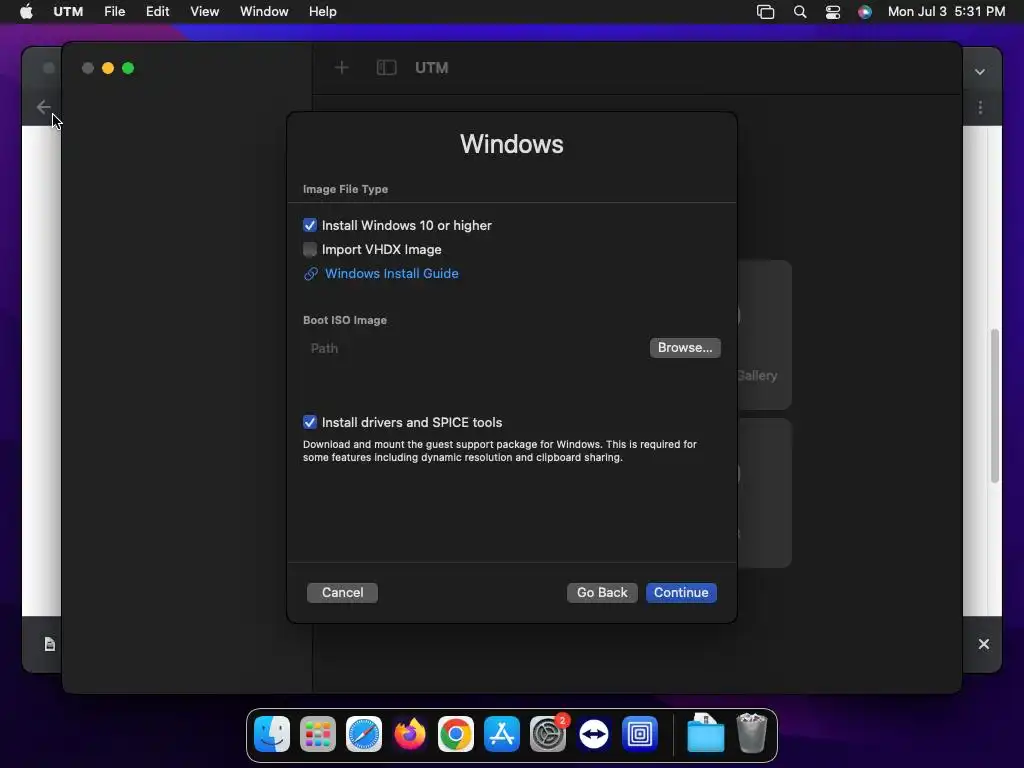Open UTM app from the Dock
The width and height of the screenshot is (1024, 768).
pyautogui.click(x=640, y=734)
